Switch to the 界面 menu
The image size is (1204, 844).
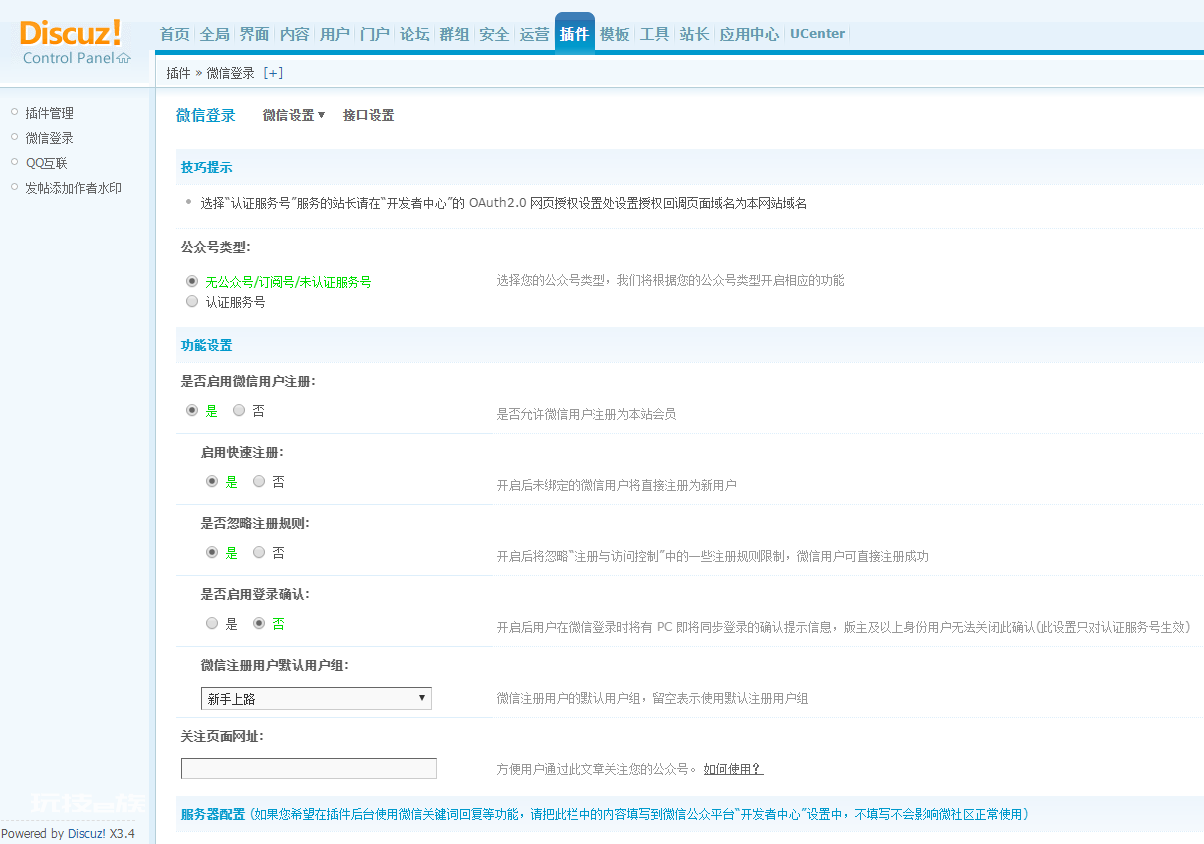[x=255, y=34]
